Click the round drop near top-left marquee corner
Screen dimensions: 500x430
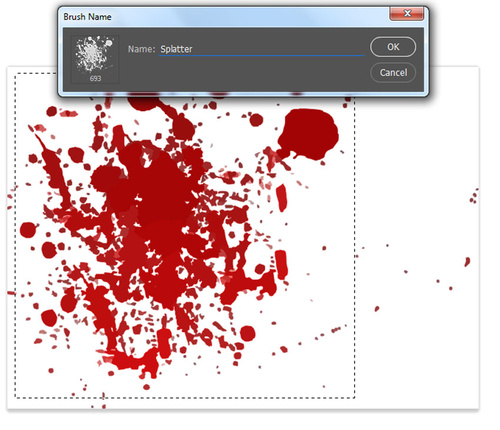tap(52, 111)
